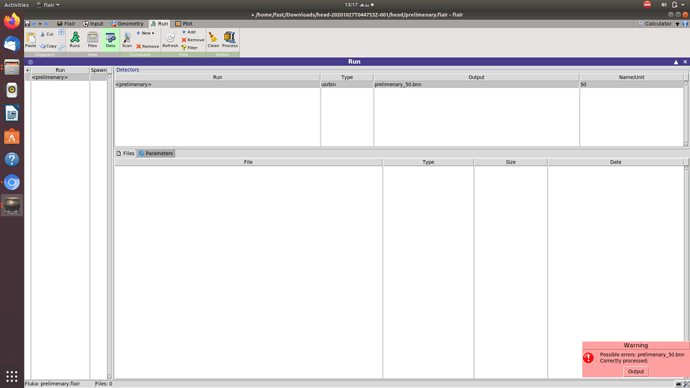
Task: Show all applications grid
Action: tap(12, 376)
